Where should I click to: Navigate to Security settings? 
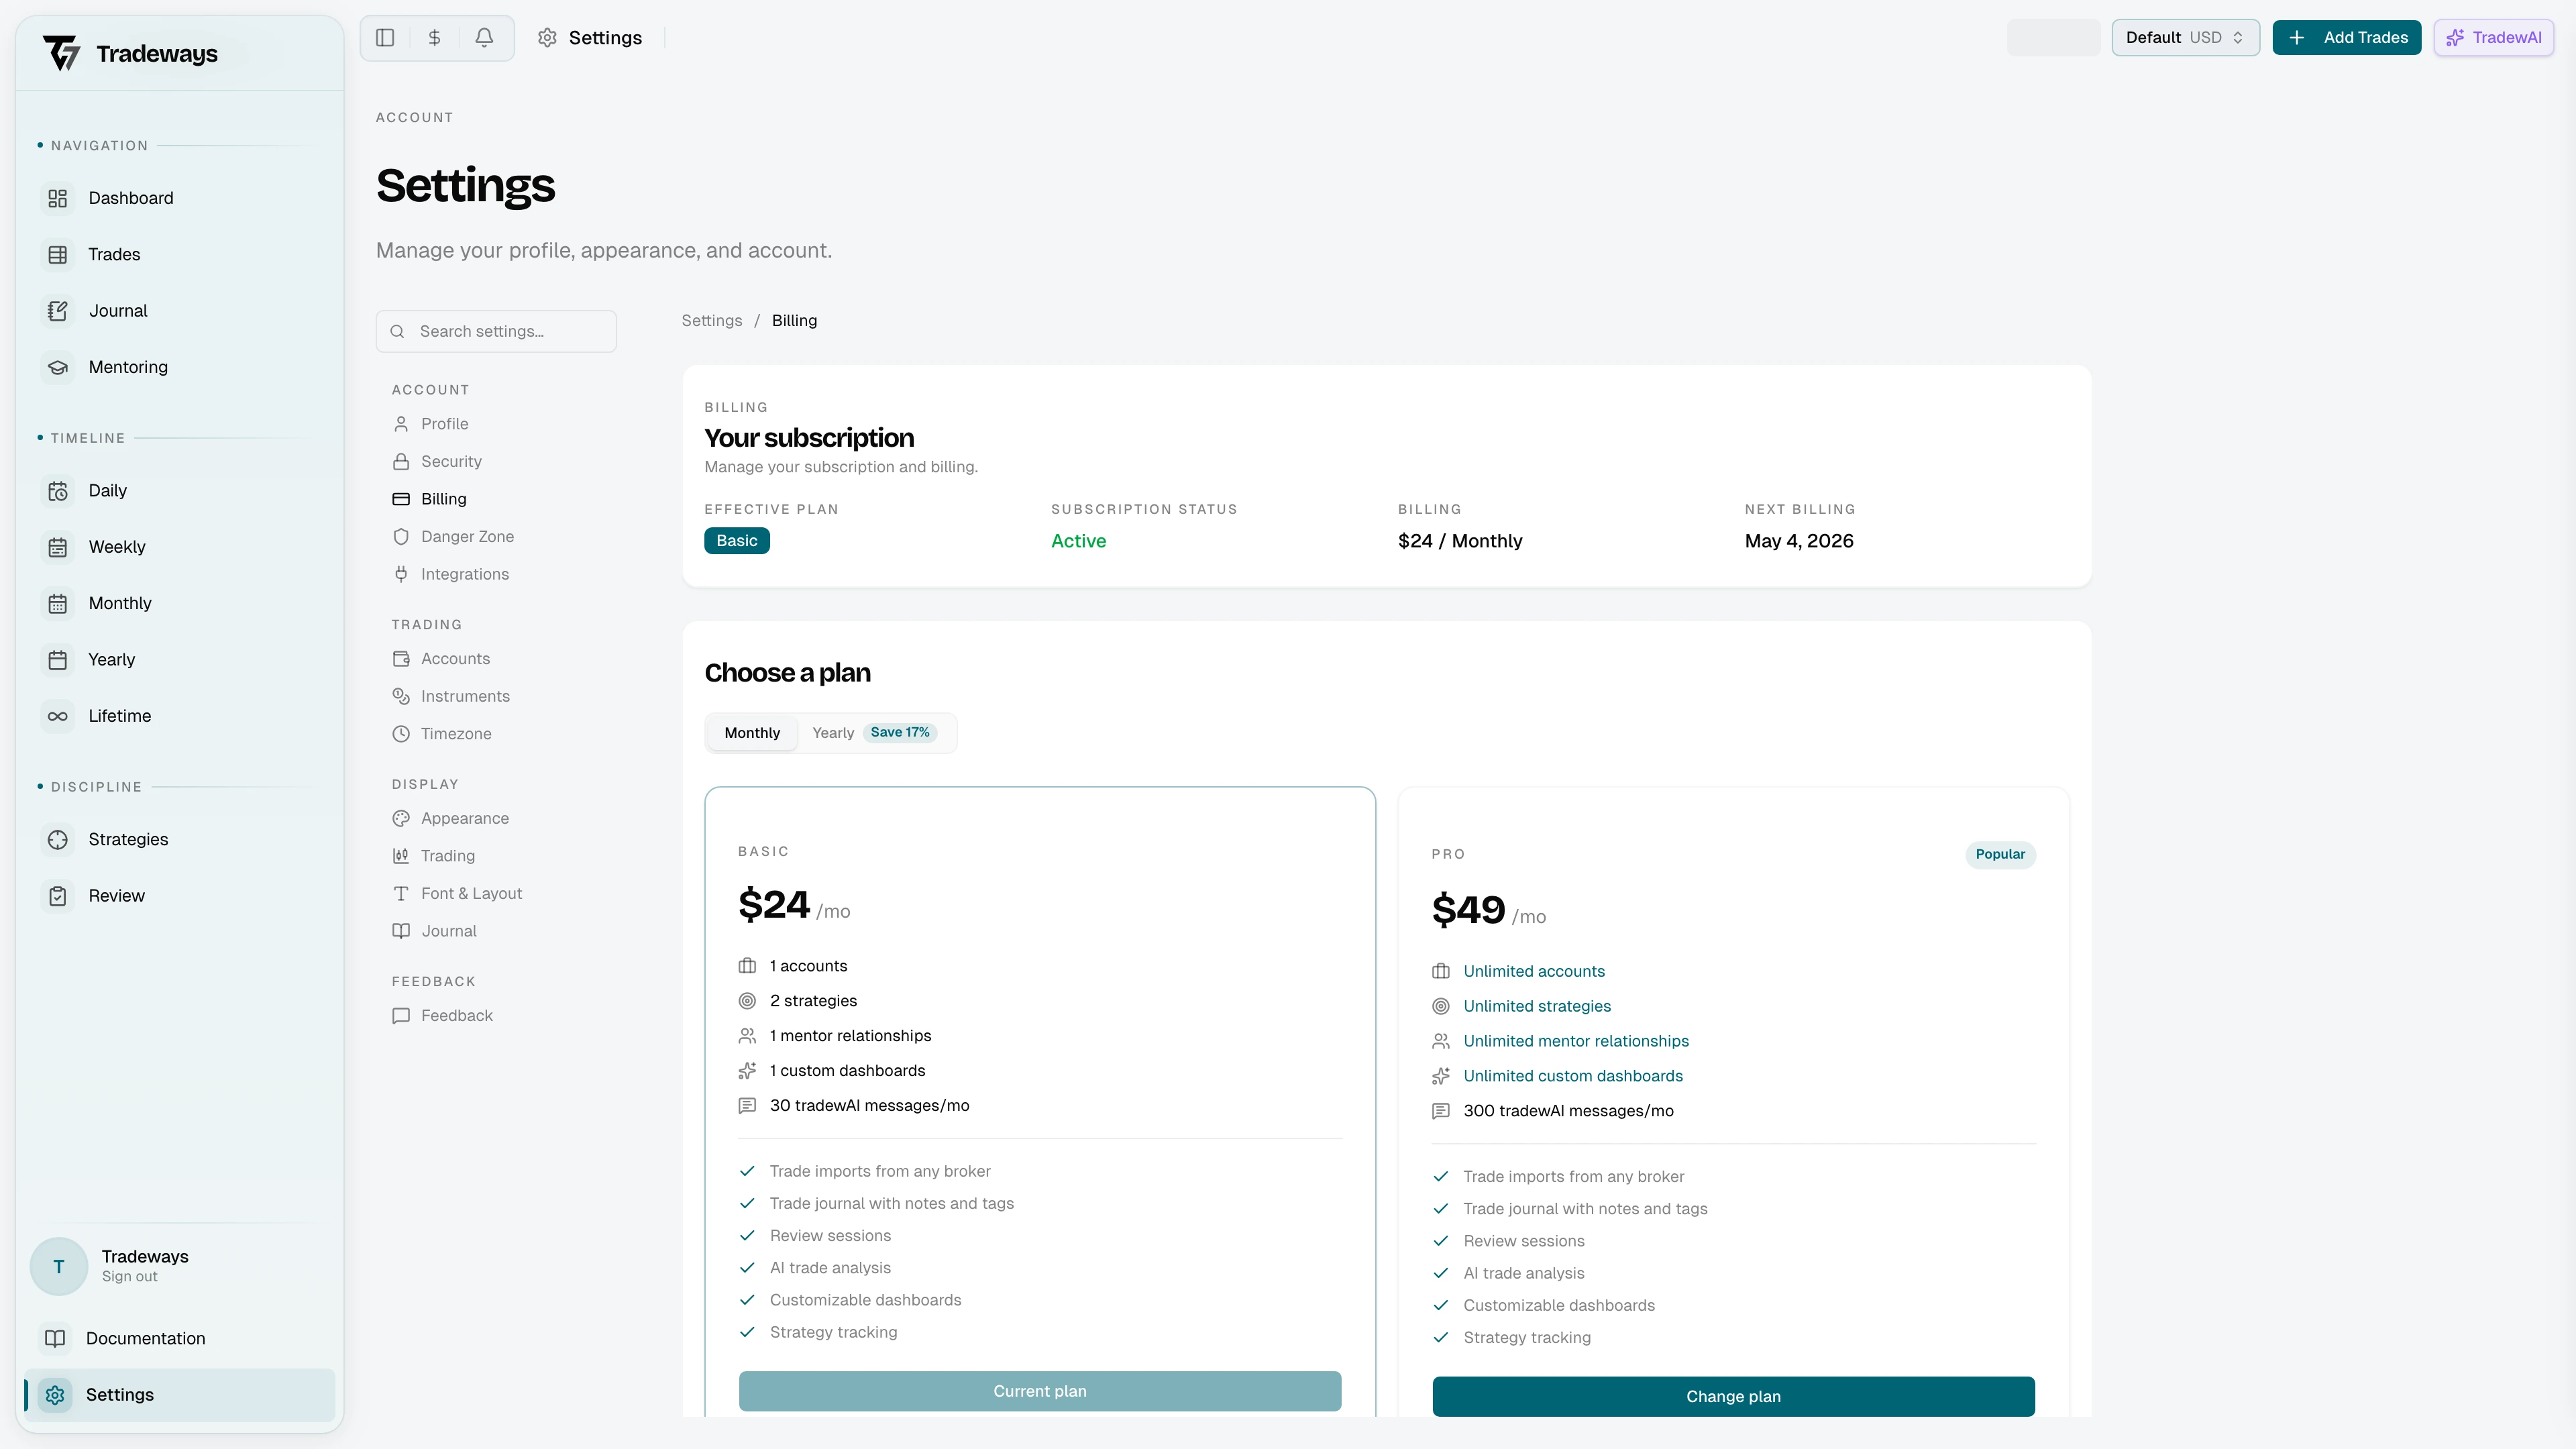pos(450,461)
